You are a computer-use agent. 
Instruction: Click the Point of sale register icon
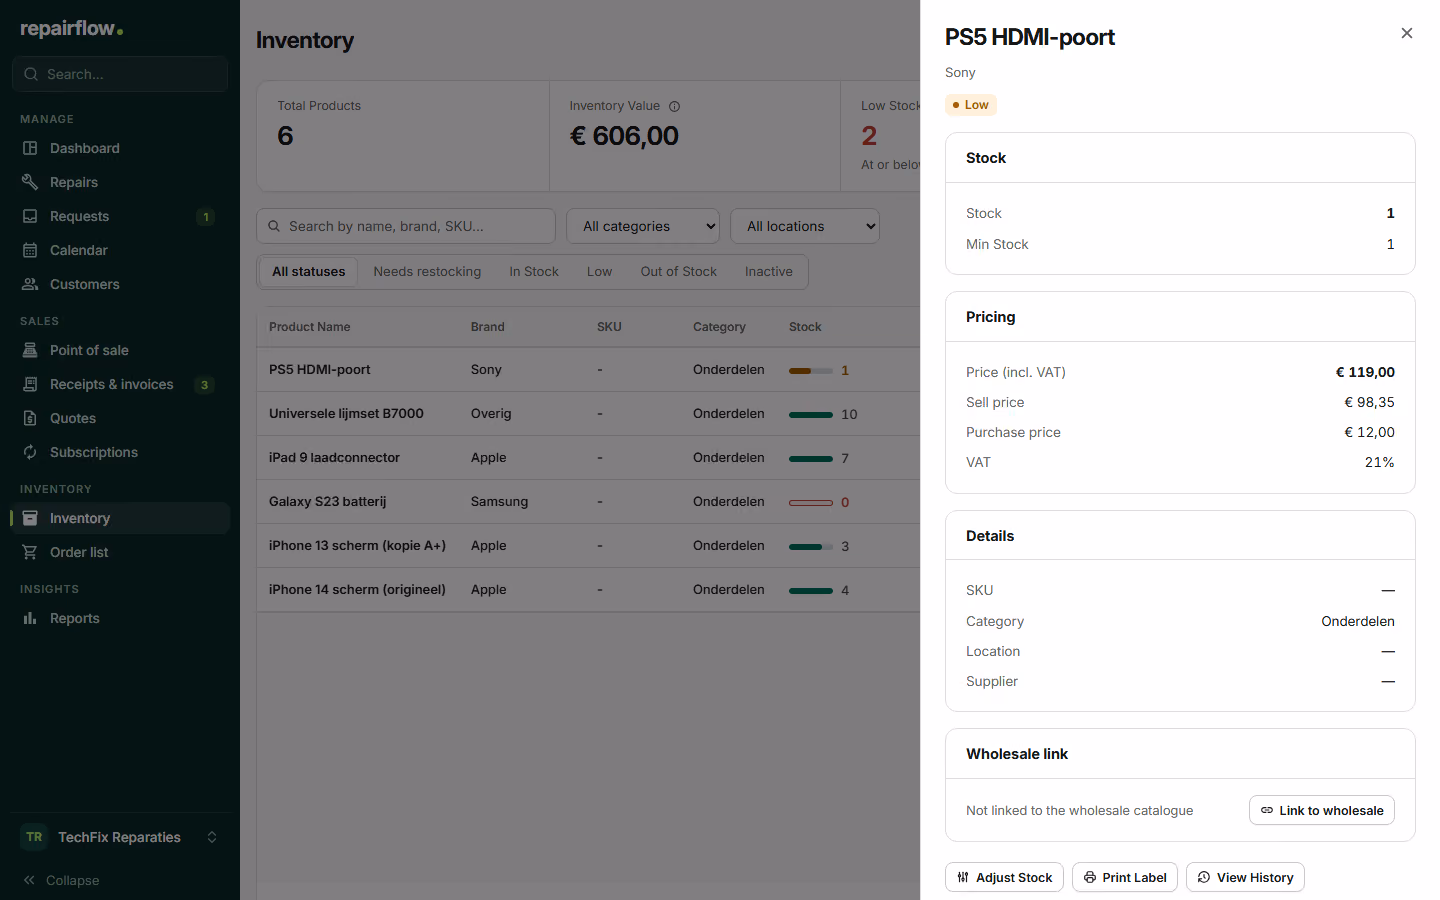[x=30, y=350]
